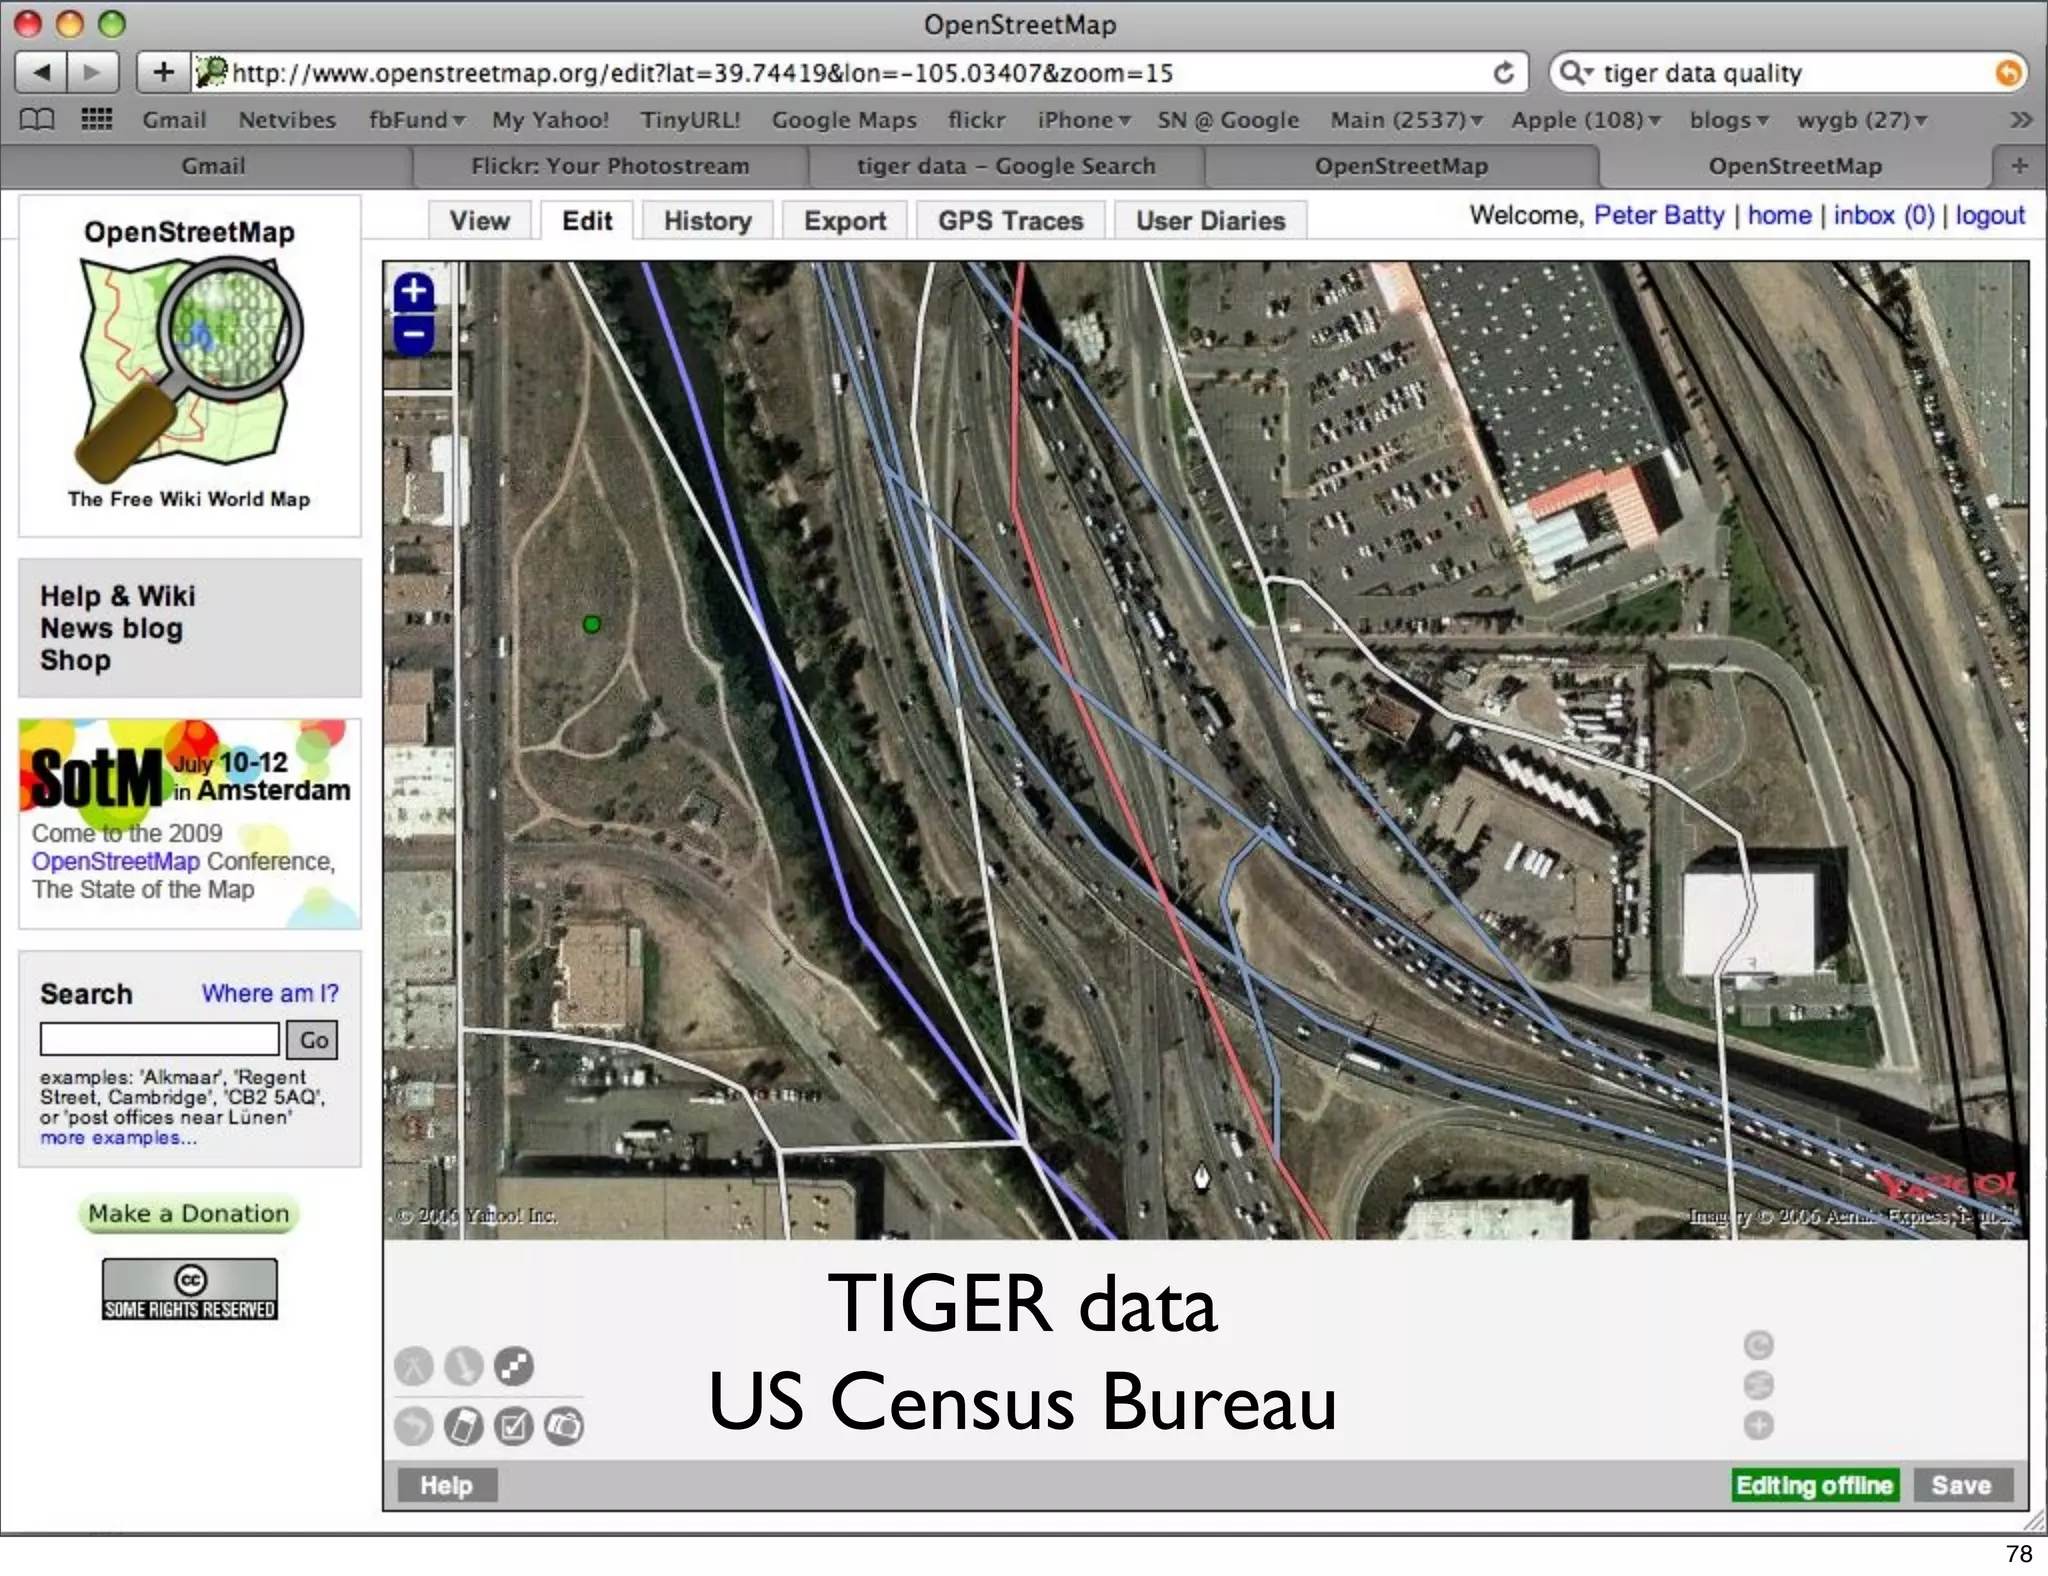Switch to the View tab
2048x1576 pixels.
click(x=479, y=221)
